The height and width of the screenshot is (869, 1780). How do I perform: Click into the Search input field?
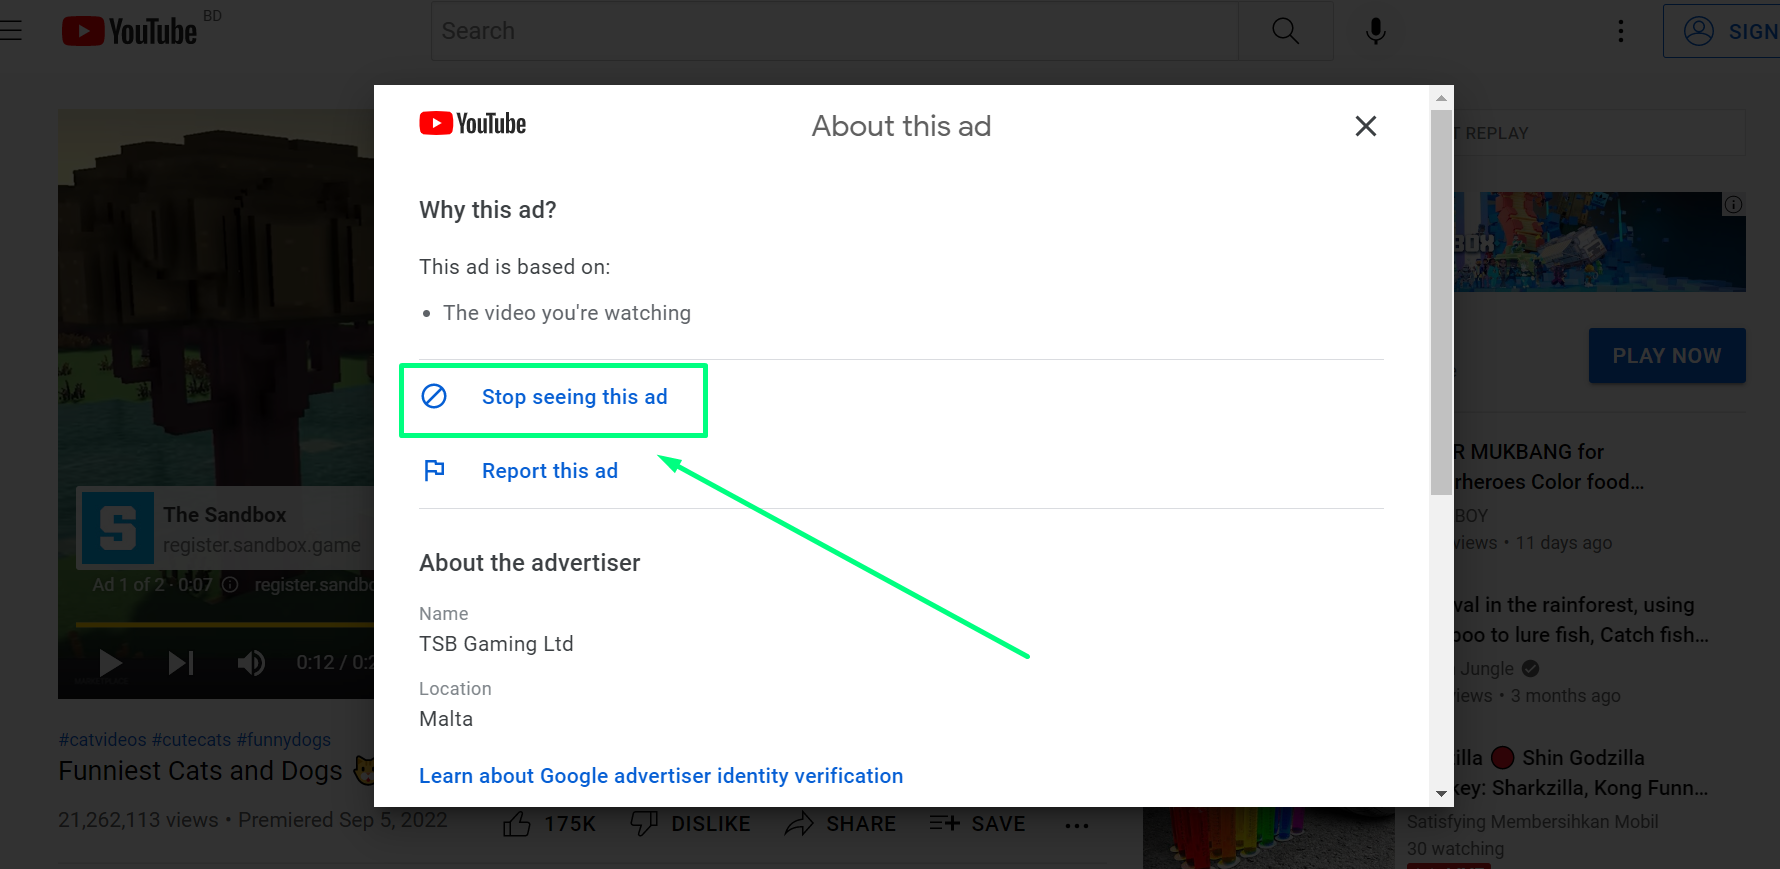(x=835, y=31)
